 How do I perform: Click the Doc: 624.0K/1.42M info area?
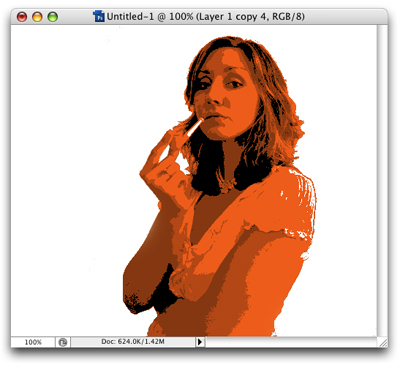point(133,342)
